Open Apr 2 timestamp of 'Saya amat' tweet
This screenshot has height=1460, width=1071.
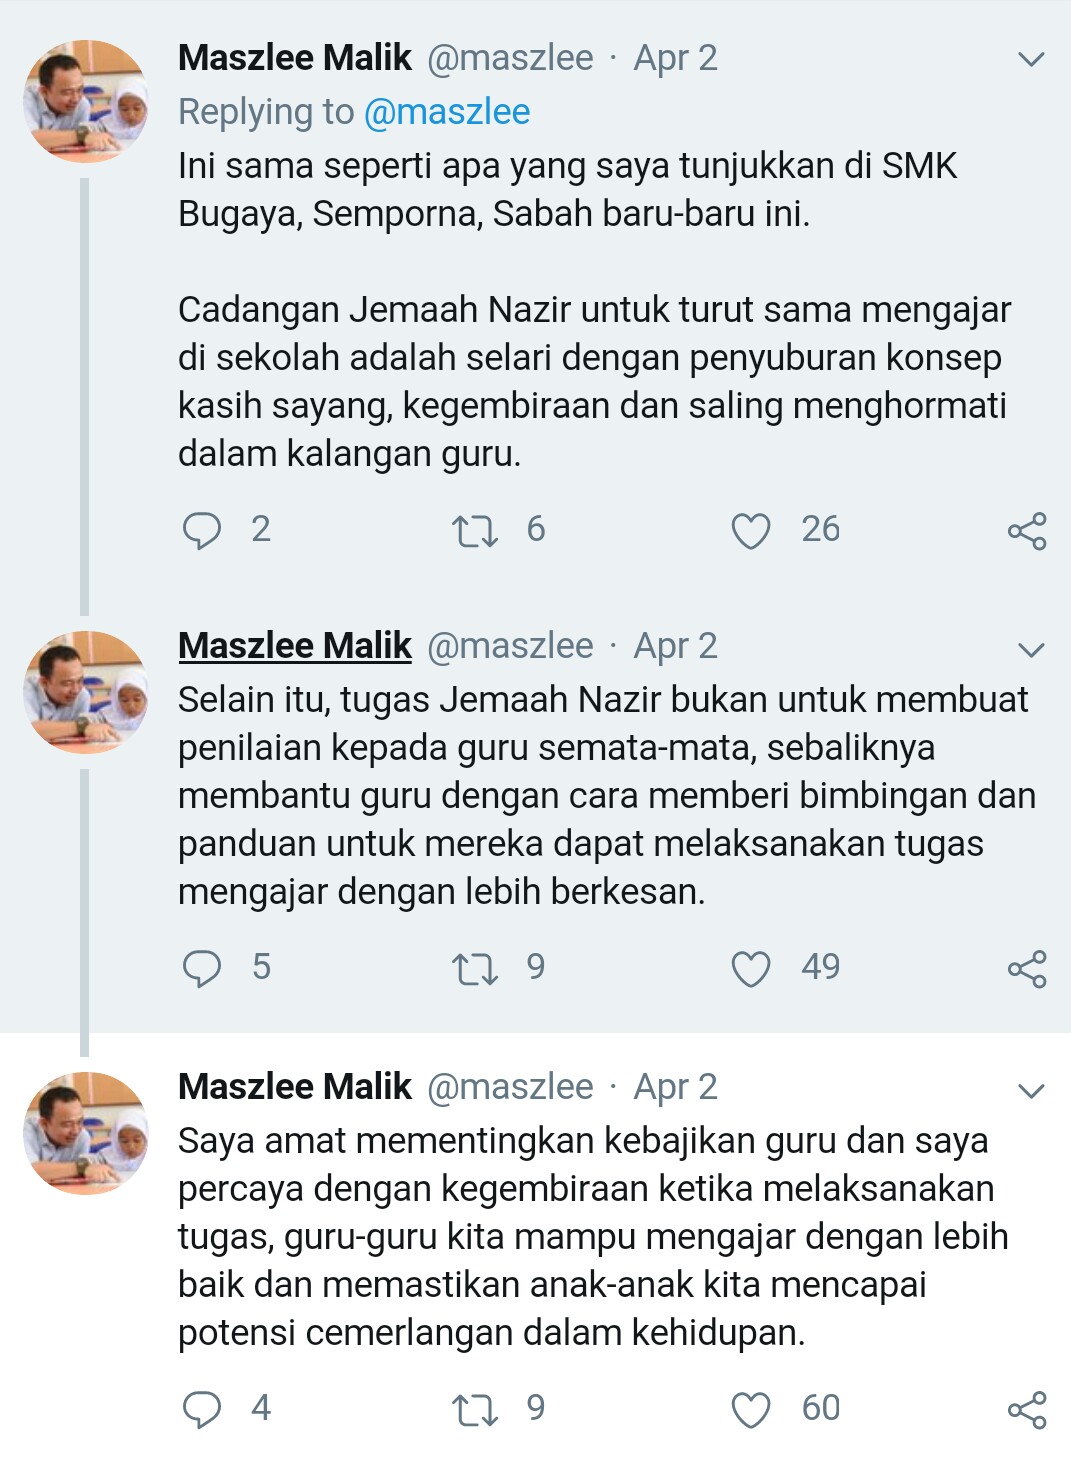[x=676, y=1087]
